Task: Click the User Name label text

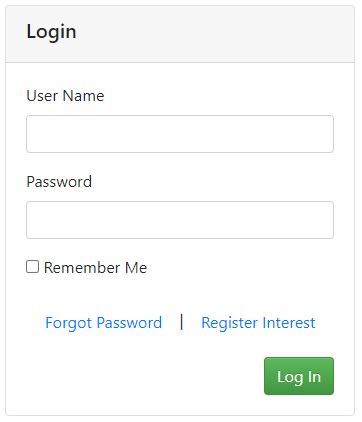Action: (x=65, y=96)
